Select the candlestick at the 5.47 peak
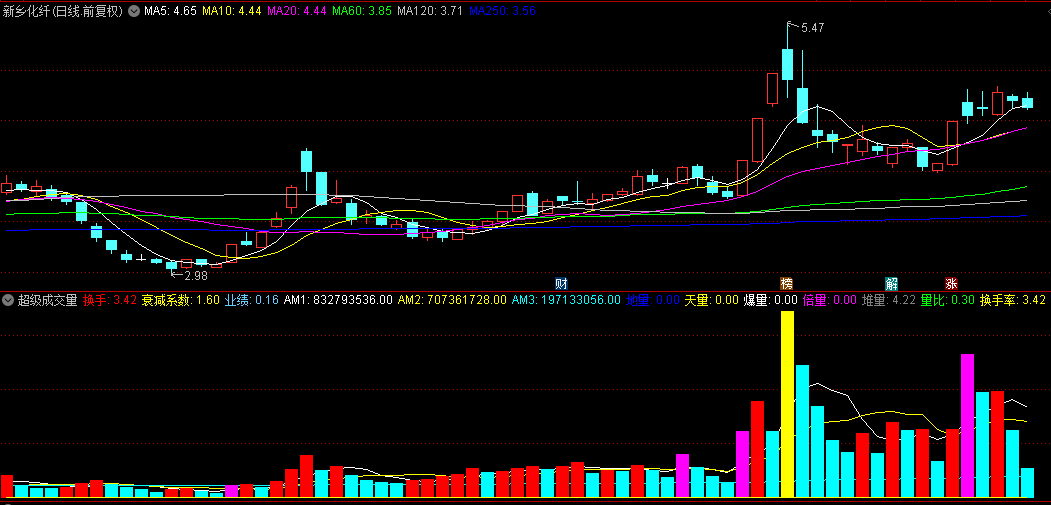The image size is (1051, 505). click(x=788, y=64)
